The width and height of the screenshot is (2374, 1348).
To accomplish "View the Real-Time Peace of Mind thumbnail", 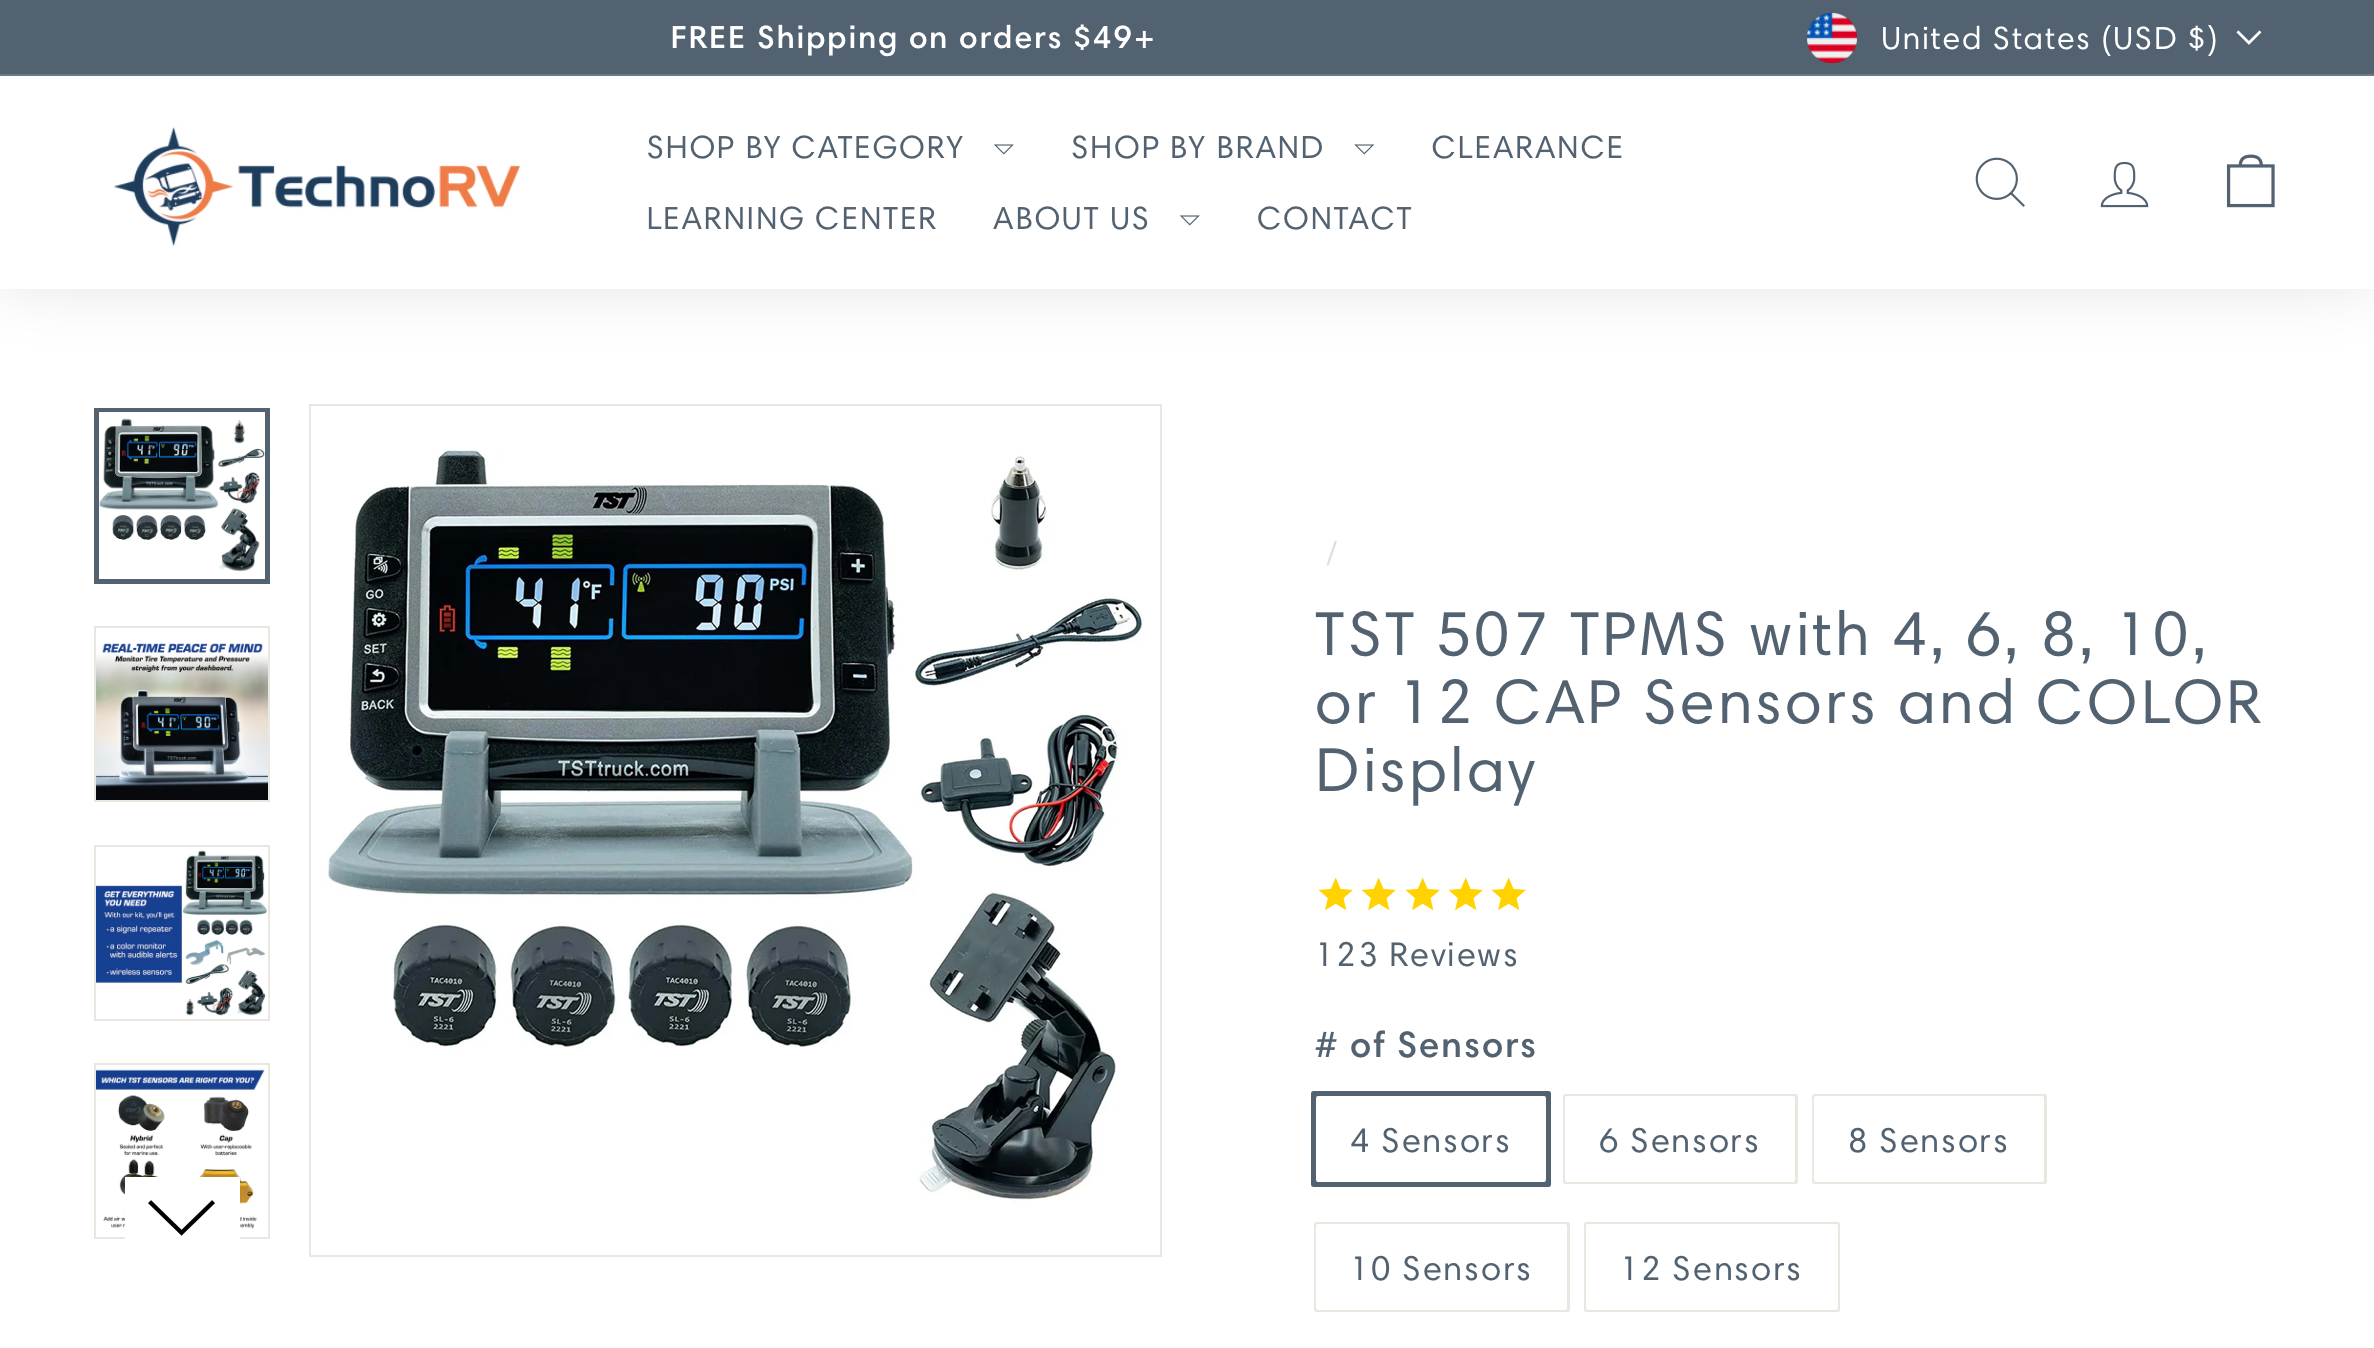I will (182, 714).
